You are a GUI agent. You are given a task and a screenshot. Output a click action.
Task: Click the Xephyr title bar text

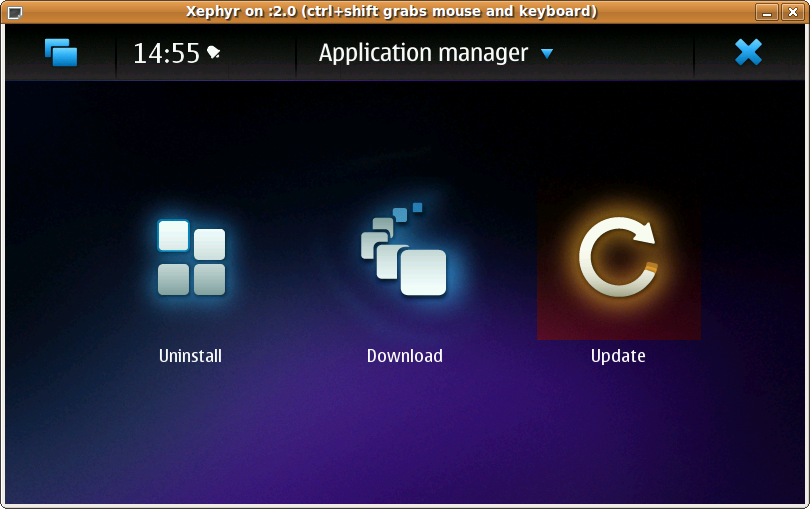(392, 11)
